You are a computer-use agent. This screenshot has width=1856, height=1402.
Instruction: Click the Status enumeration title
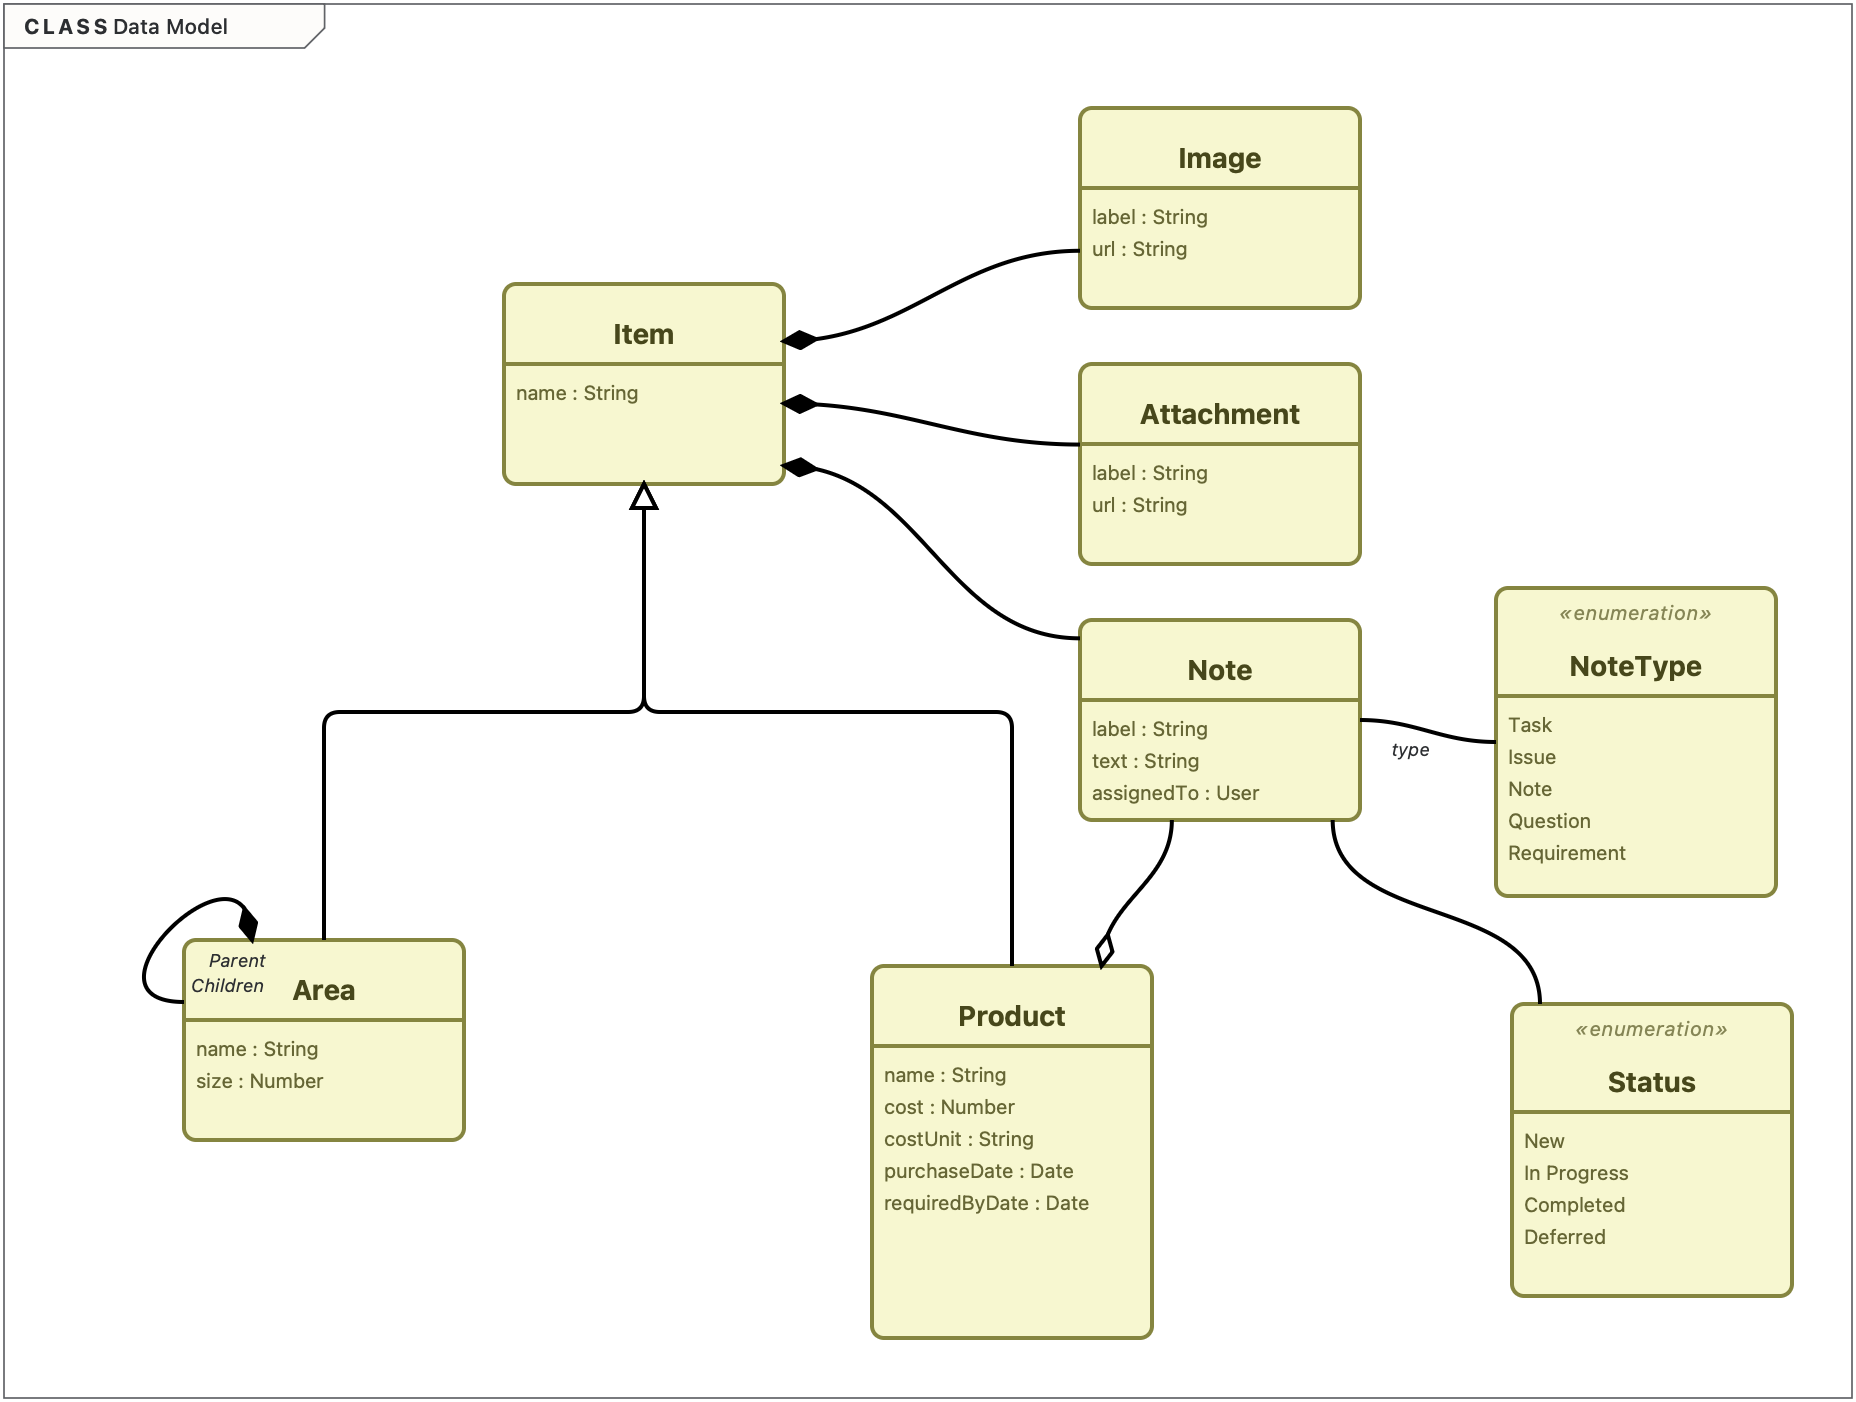coord(1651,1082)
